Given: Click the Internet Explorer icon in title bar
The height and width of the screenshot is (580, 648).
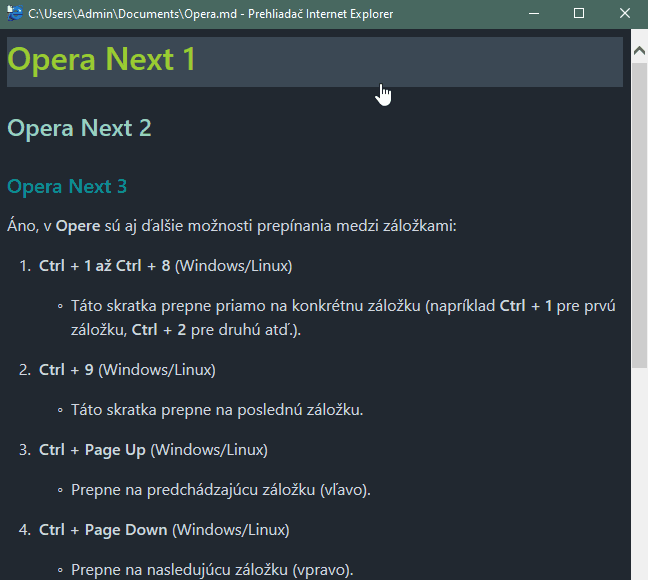Looking at the screenshot, I should click(15, 14).
